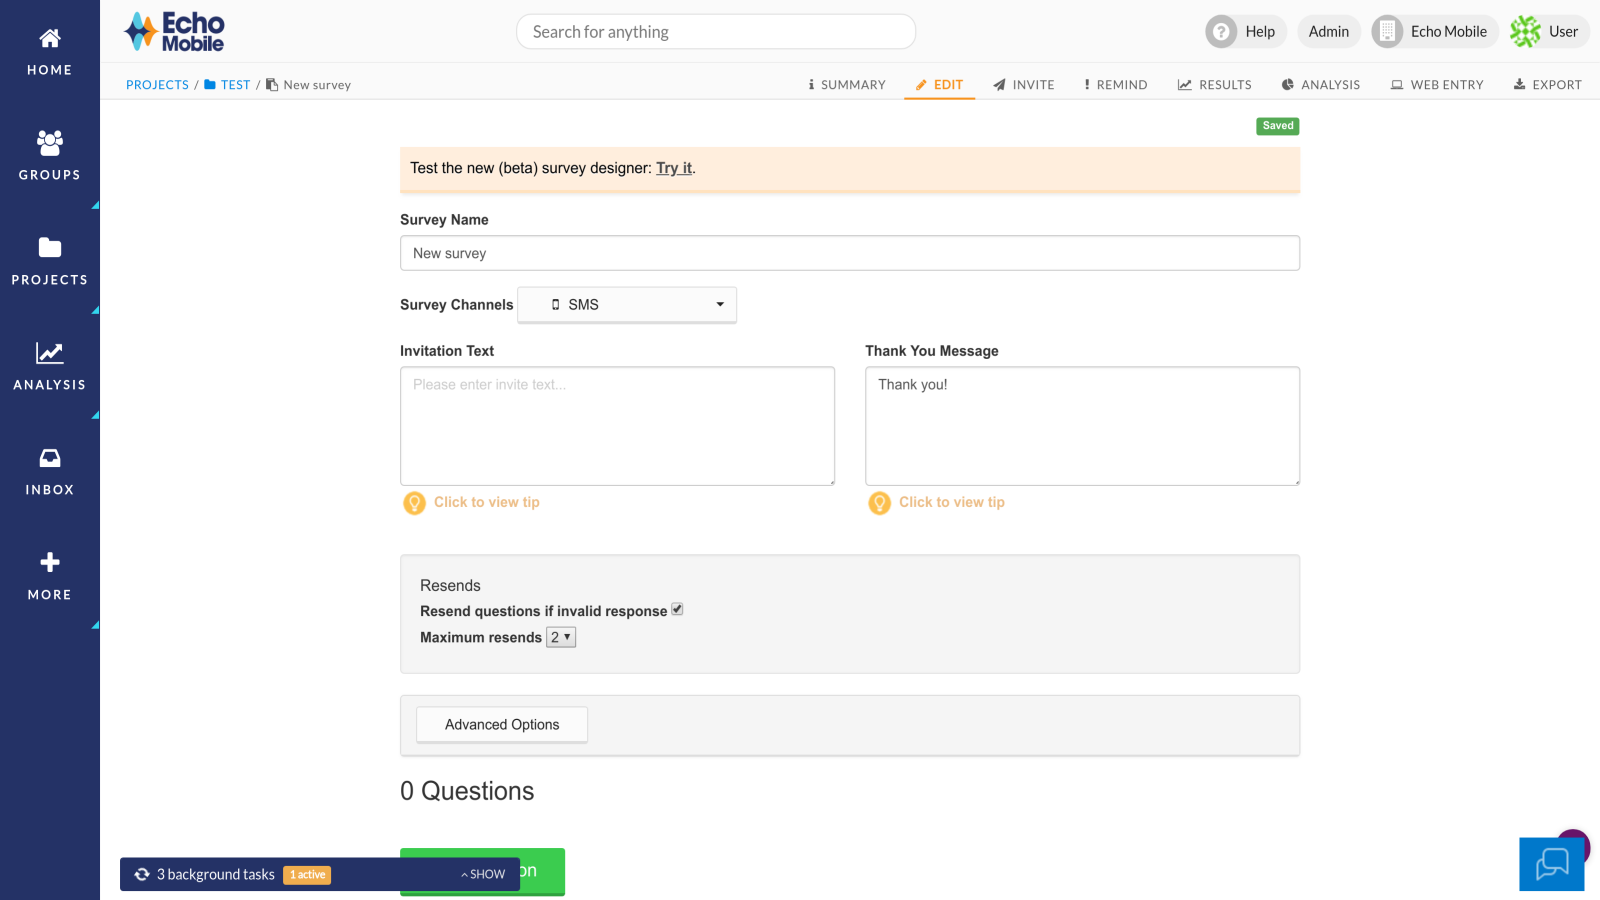Open the RESULTS tab

(1214, 84)
